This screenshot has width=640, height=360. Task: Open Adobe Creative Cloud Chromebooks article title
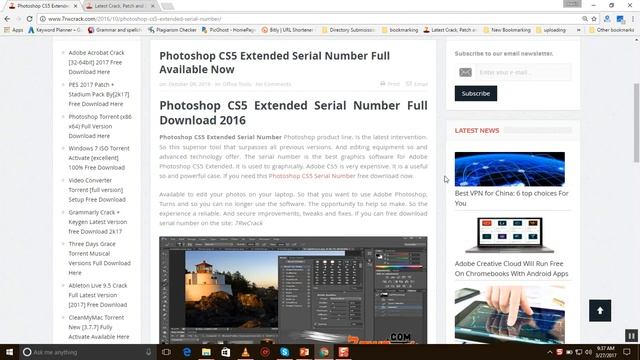coord(511,269)
